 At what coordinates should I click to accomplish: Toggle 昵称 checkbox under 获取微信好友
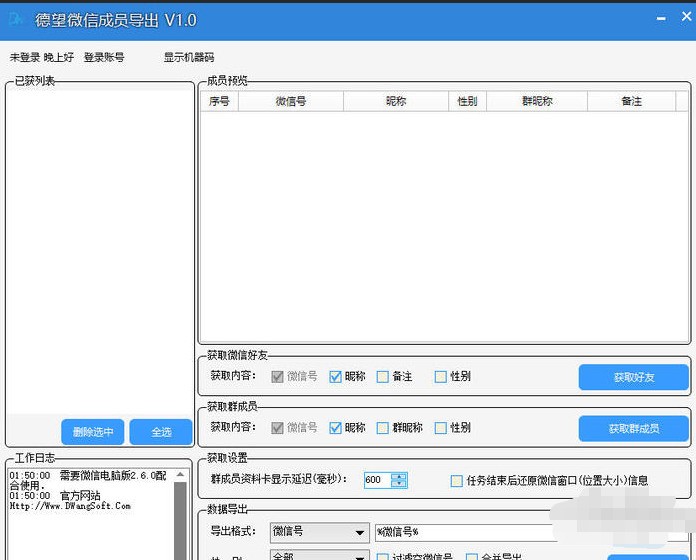(335, 377)
